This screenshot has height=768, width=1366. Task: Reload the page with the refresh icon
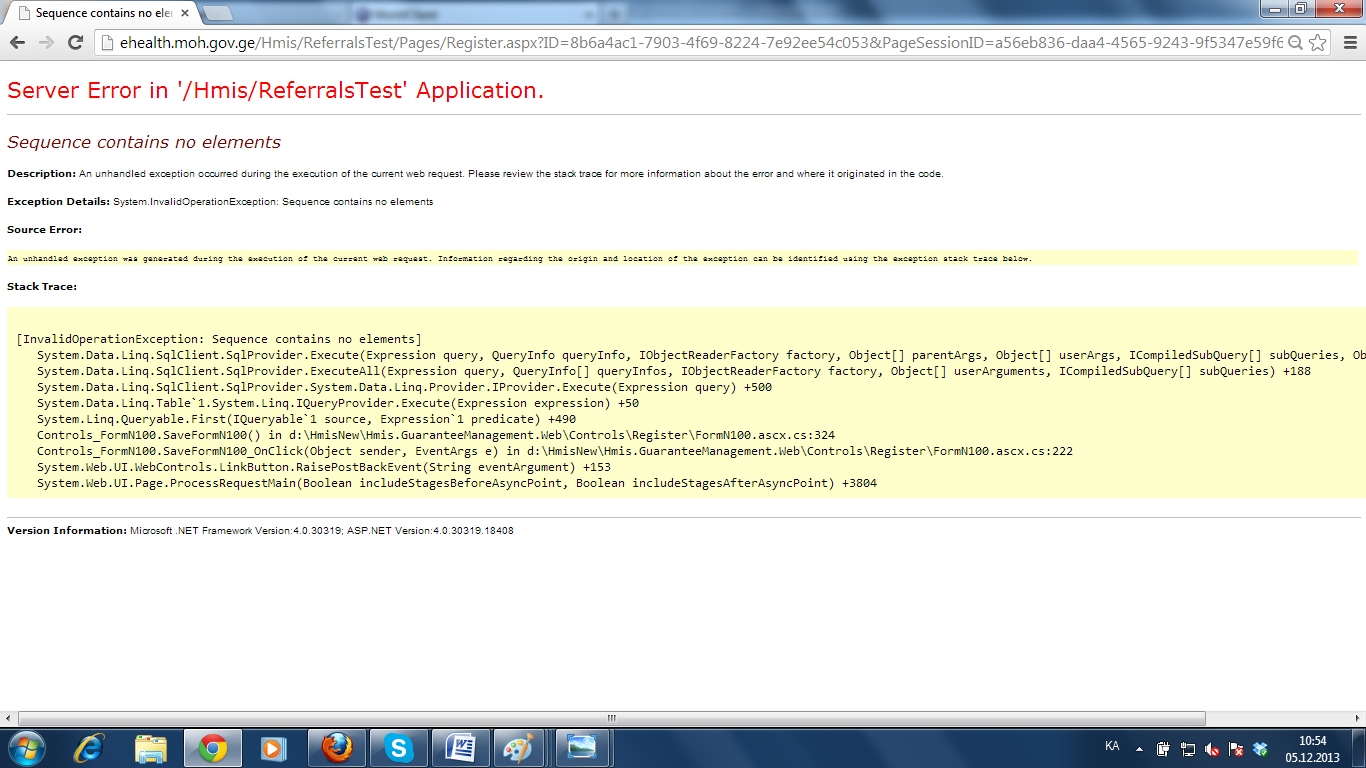(x=75, y=42)
